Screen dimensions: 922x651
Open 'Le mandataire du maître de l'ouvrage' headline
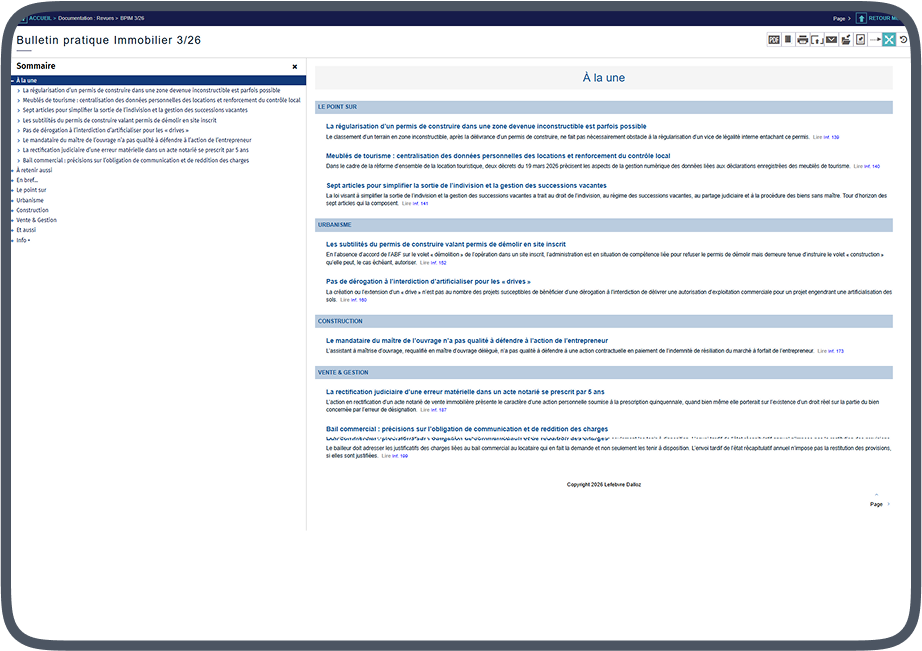tap(466, 340)
